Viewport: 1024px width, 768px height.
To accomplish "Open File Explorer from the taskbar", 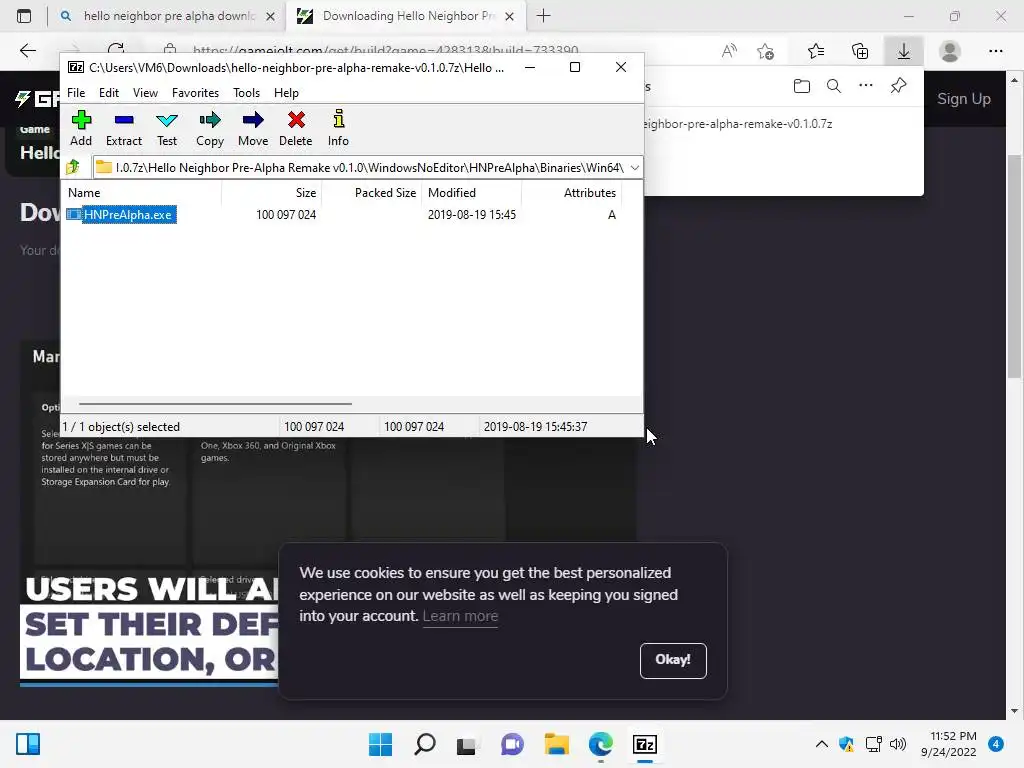I will pyautogui.click(x=556, y=744).
